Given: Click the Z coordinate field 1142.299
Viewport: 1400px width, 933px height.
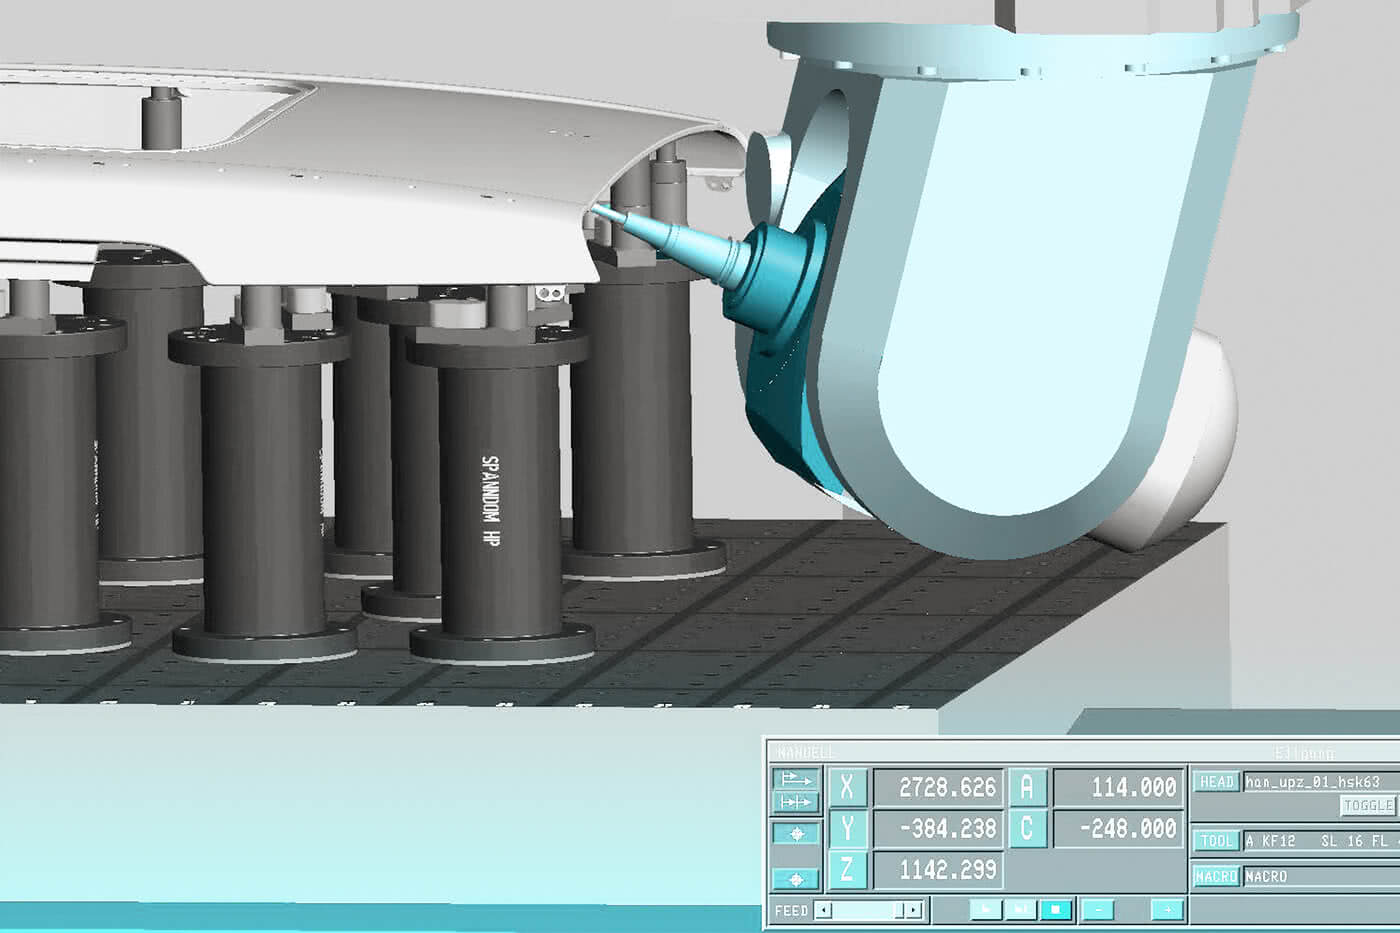Looking at the screenshot, I should tap(938, 870).
